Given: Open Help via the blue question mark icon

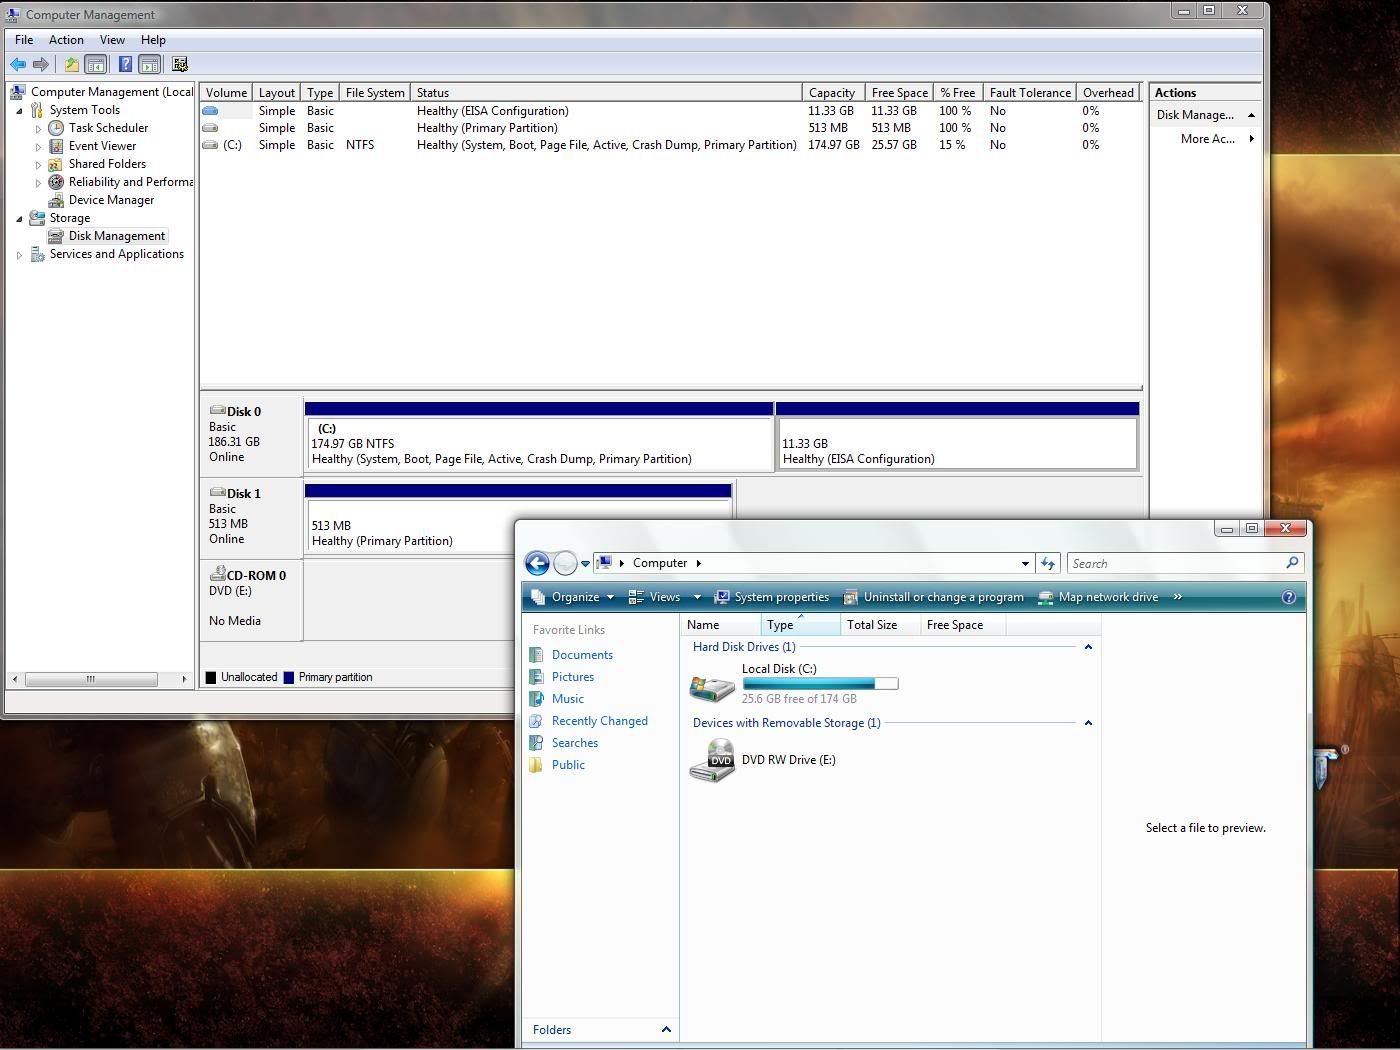Looking at the screenshot, I should click(x=125, y=65).
